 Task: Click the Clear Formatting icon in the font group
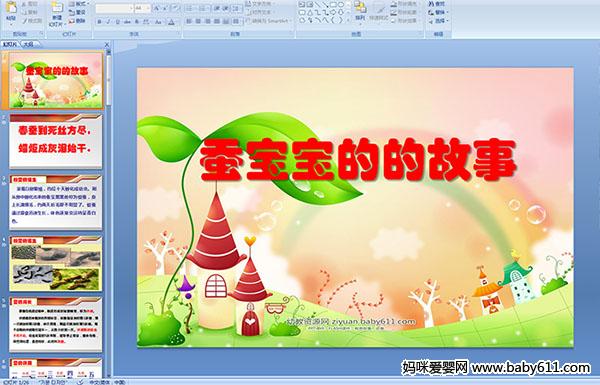tap(176, 8)
